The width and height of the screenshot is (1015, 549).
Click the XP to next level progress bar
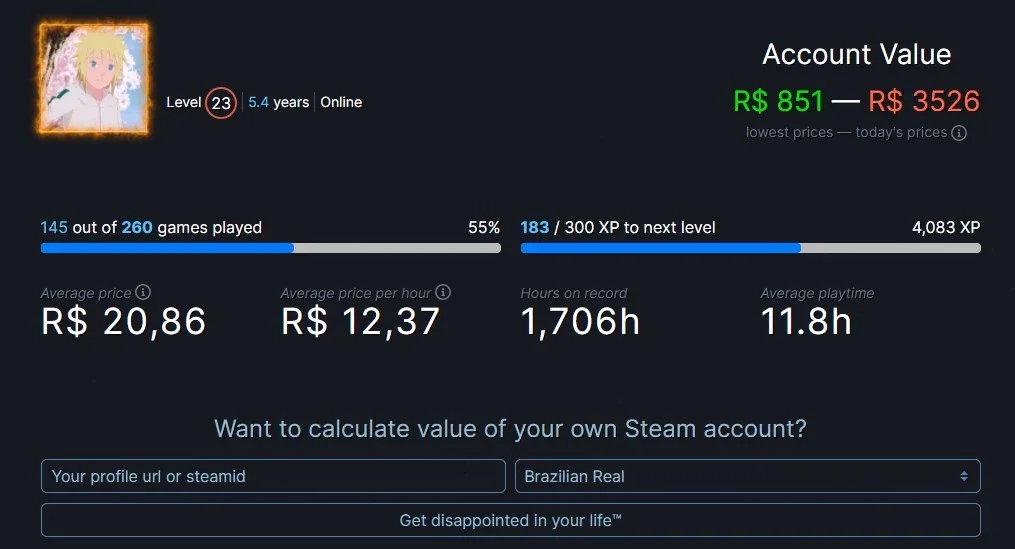[751, 248]
